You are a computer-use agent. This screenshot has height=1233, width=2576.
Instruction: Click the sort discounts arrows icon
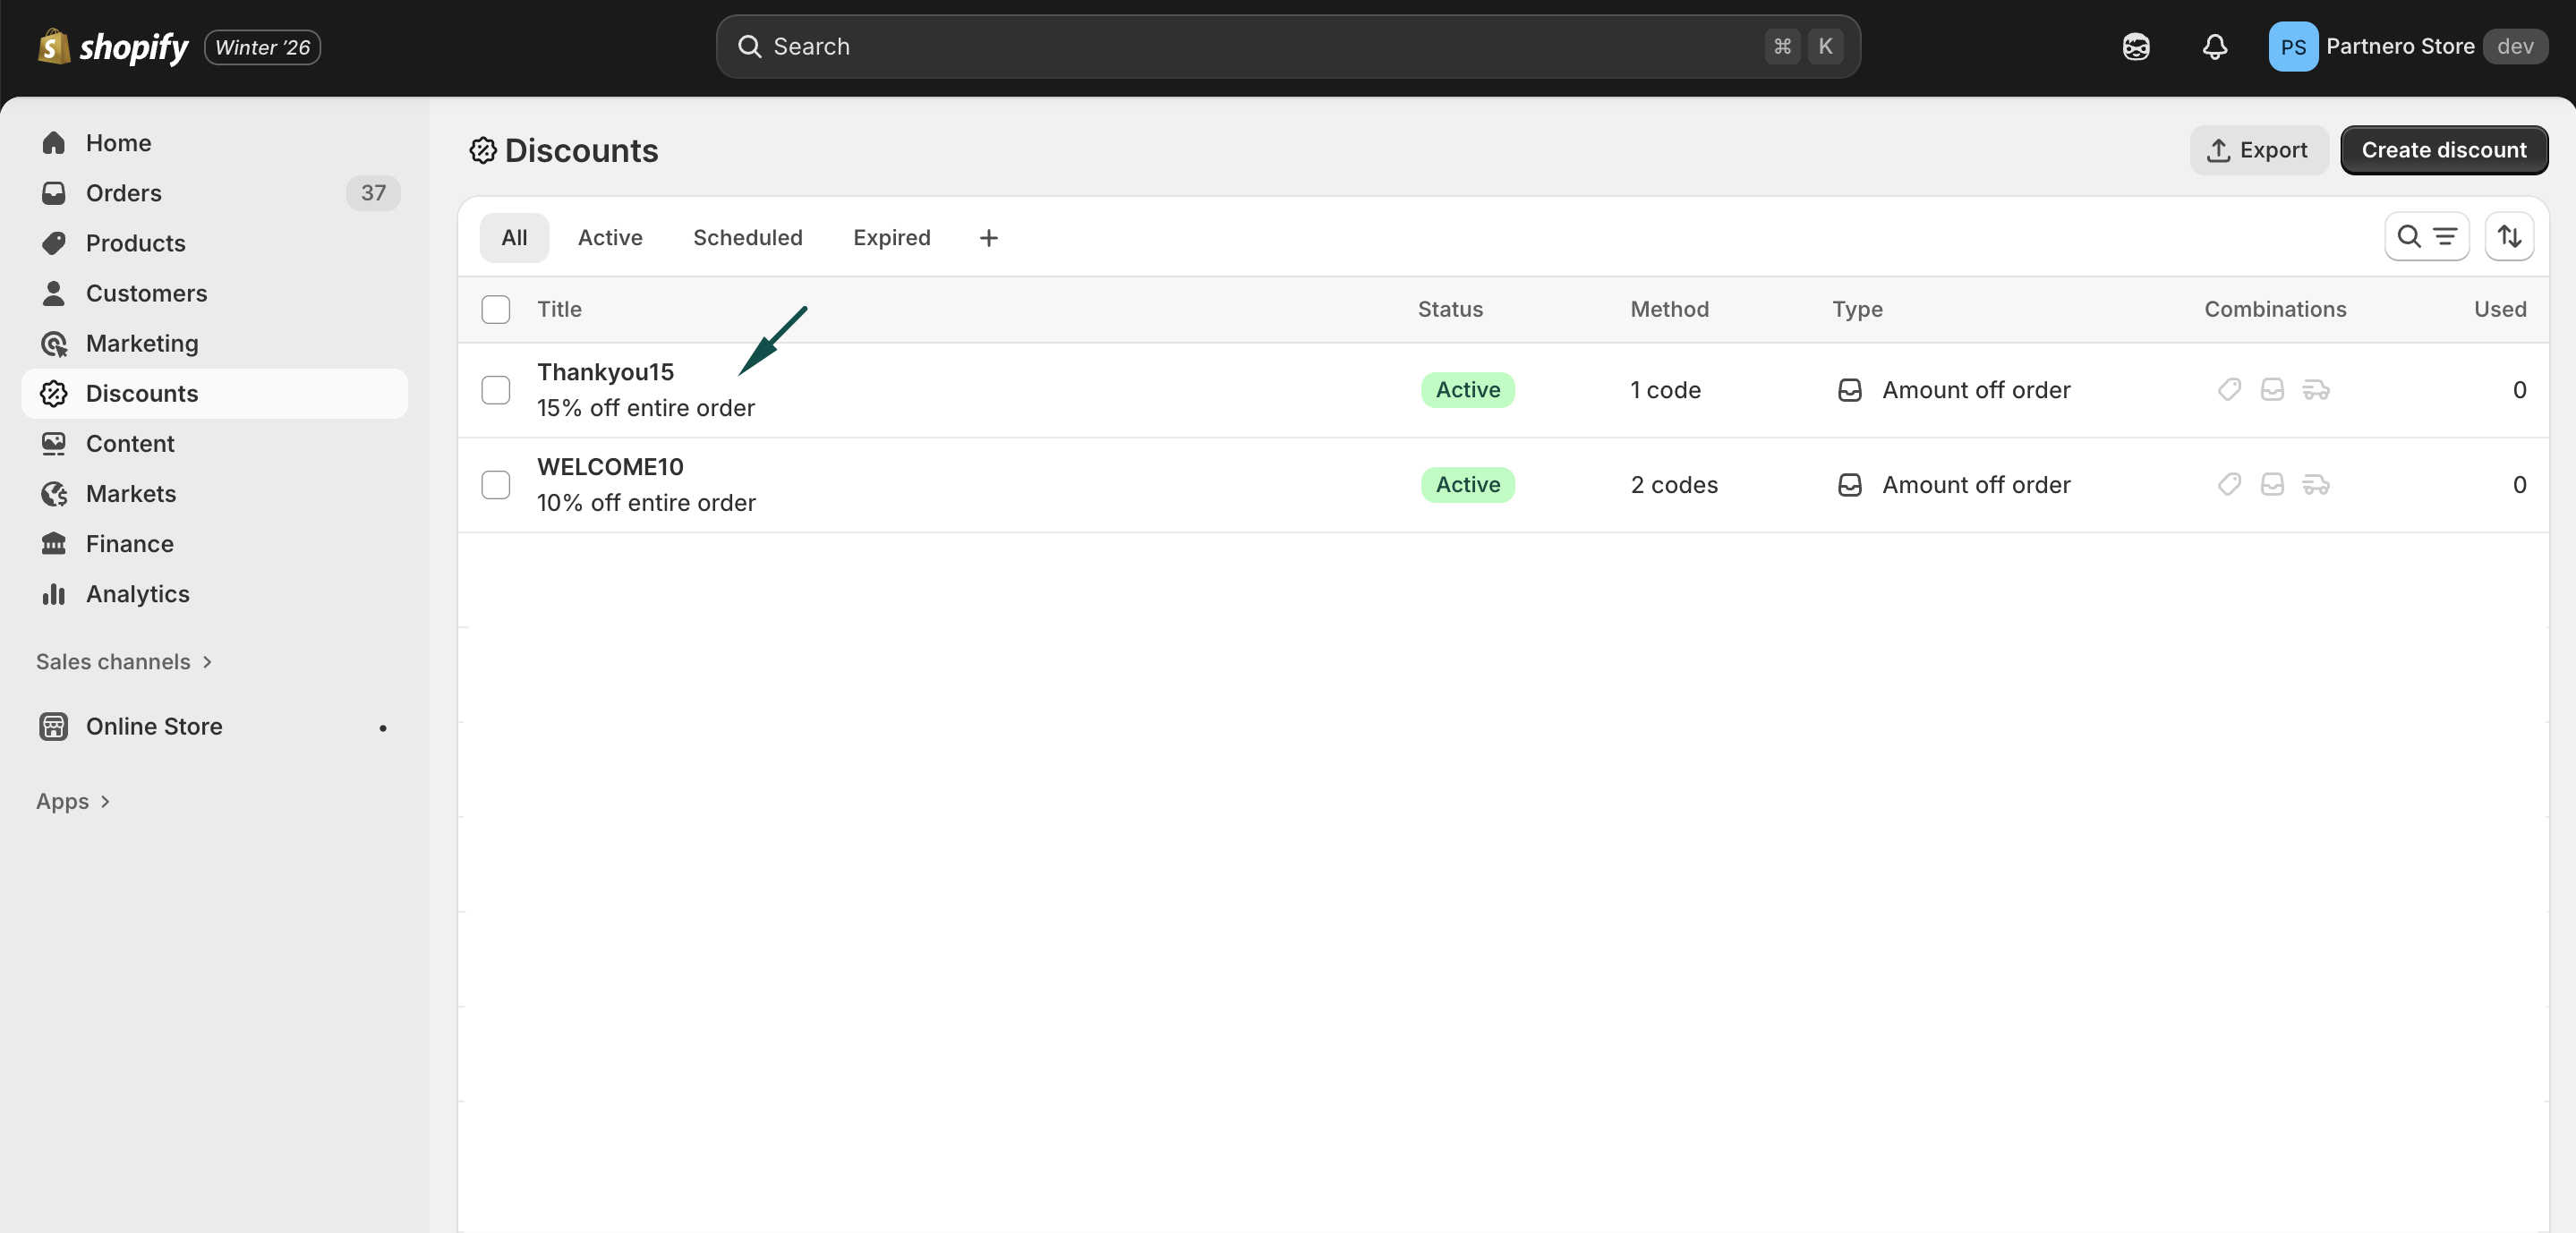click(x=2508, y=237)
